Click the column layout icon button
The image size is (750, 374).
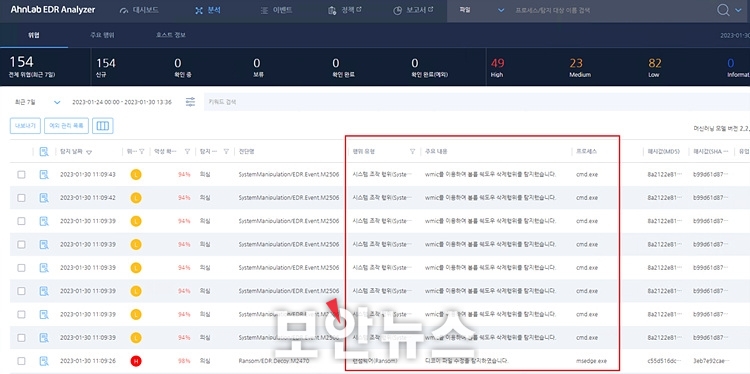tap(103, 126)
